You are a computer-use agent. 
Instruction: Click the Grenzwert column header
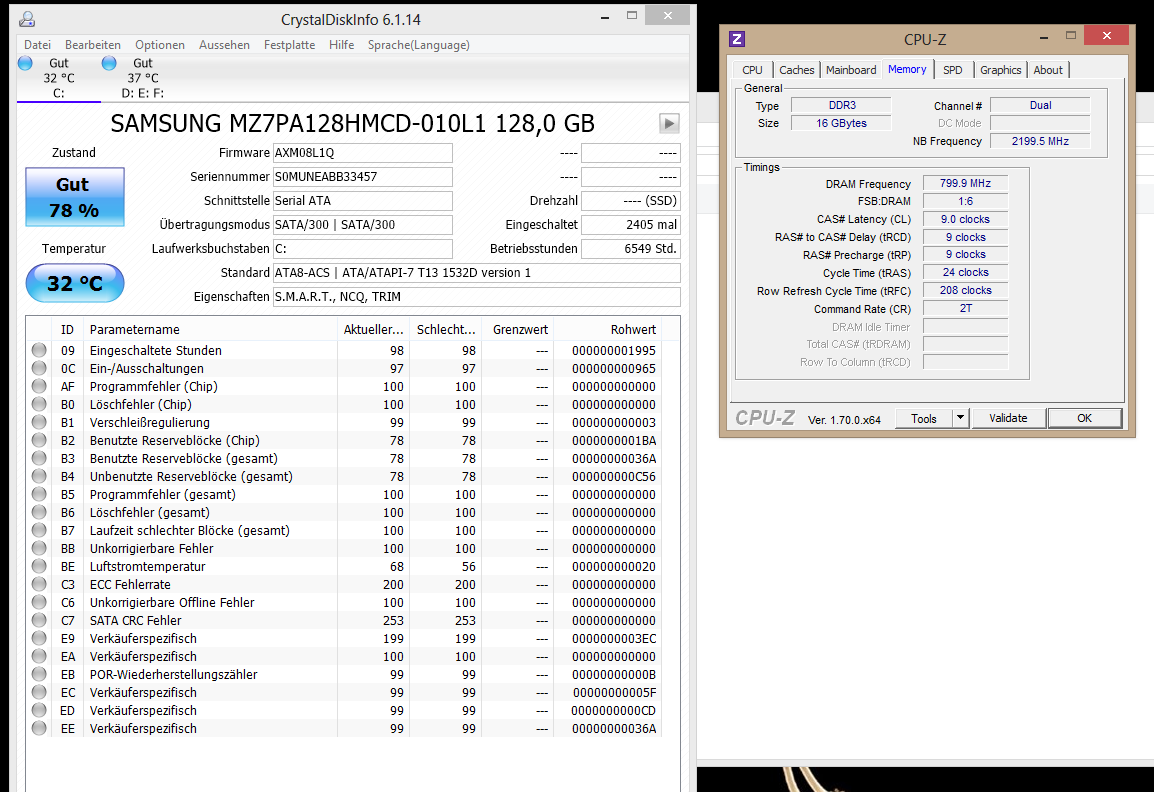(x=516, y=330)
